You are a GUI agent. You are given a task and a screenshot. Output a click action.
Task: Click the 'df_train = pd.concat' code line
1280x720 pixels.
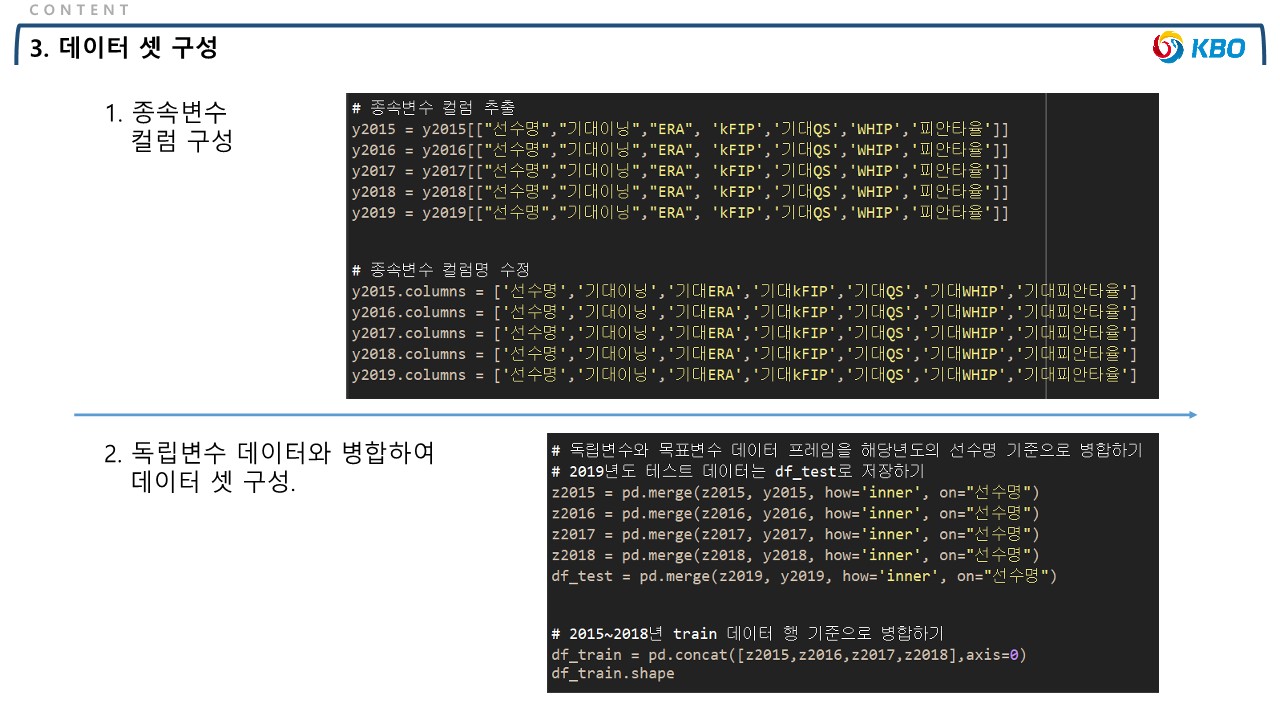click(x=789, y=655)
